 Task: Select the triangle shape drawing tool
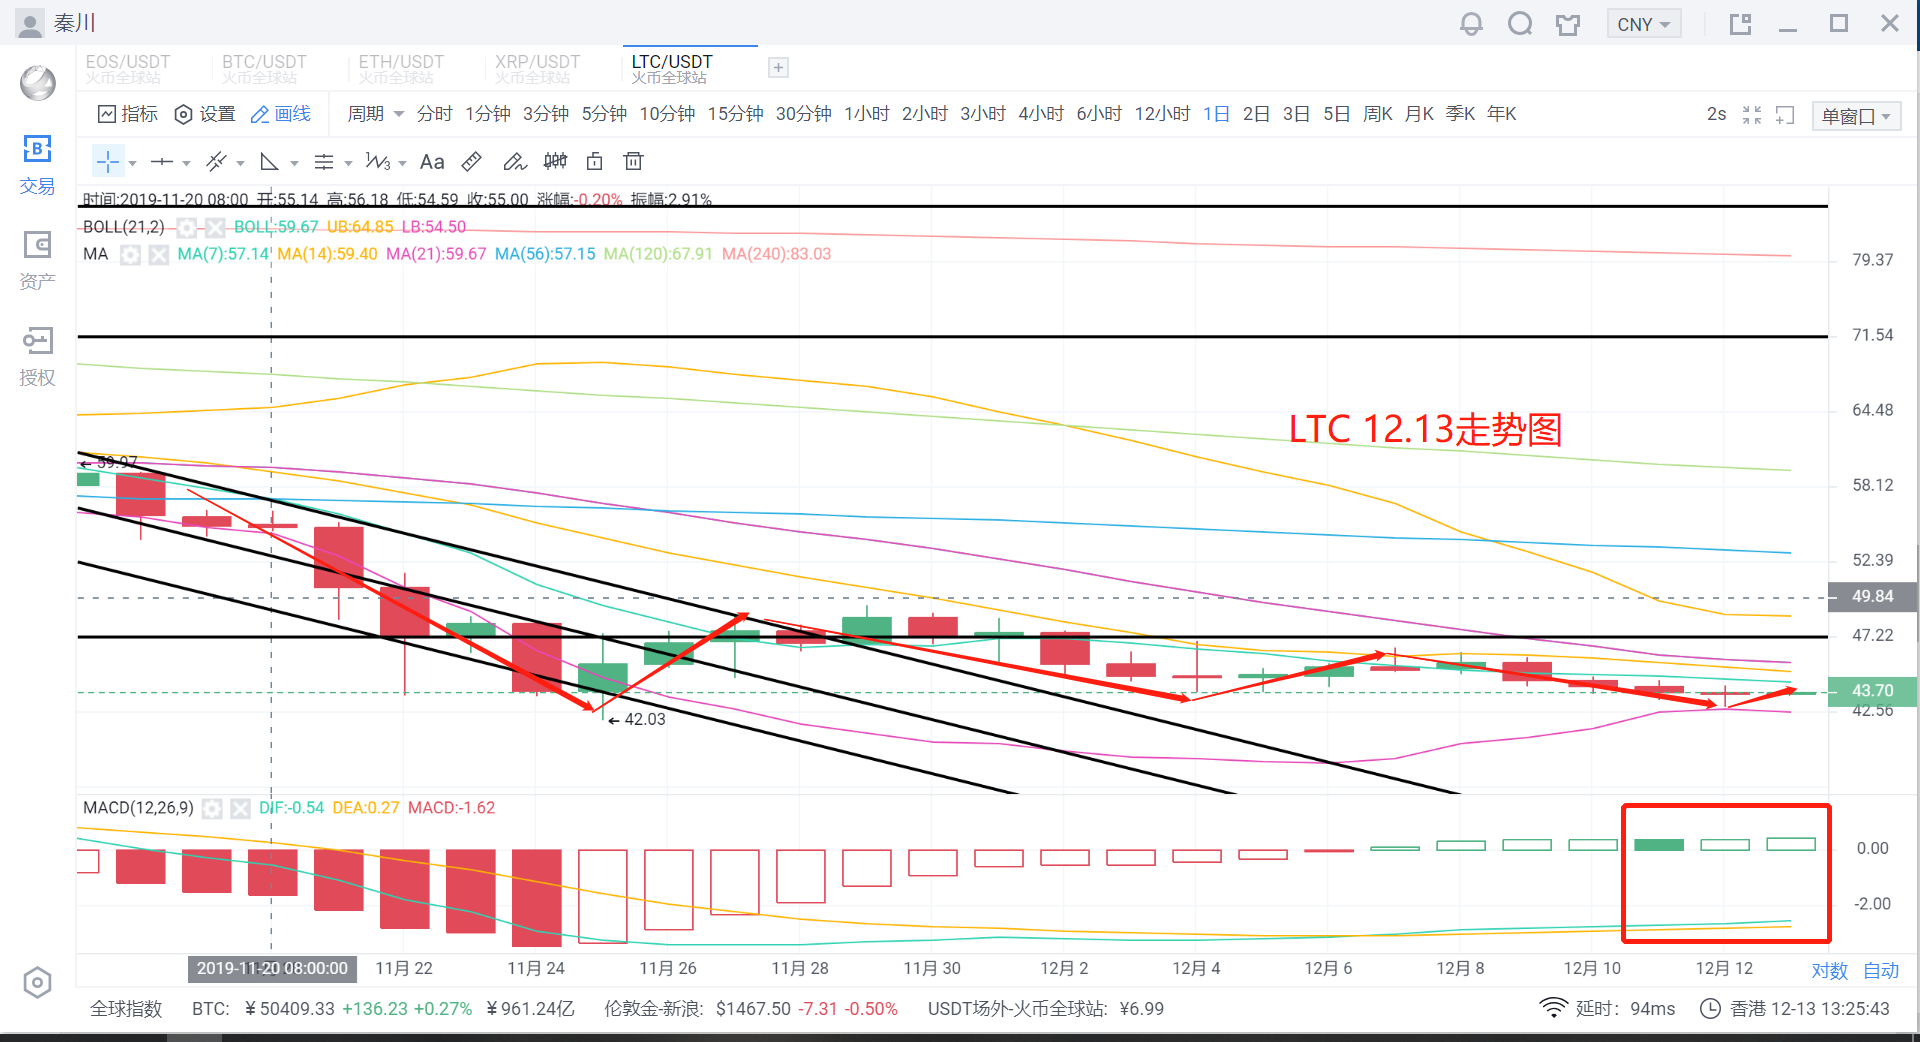269,161
